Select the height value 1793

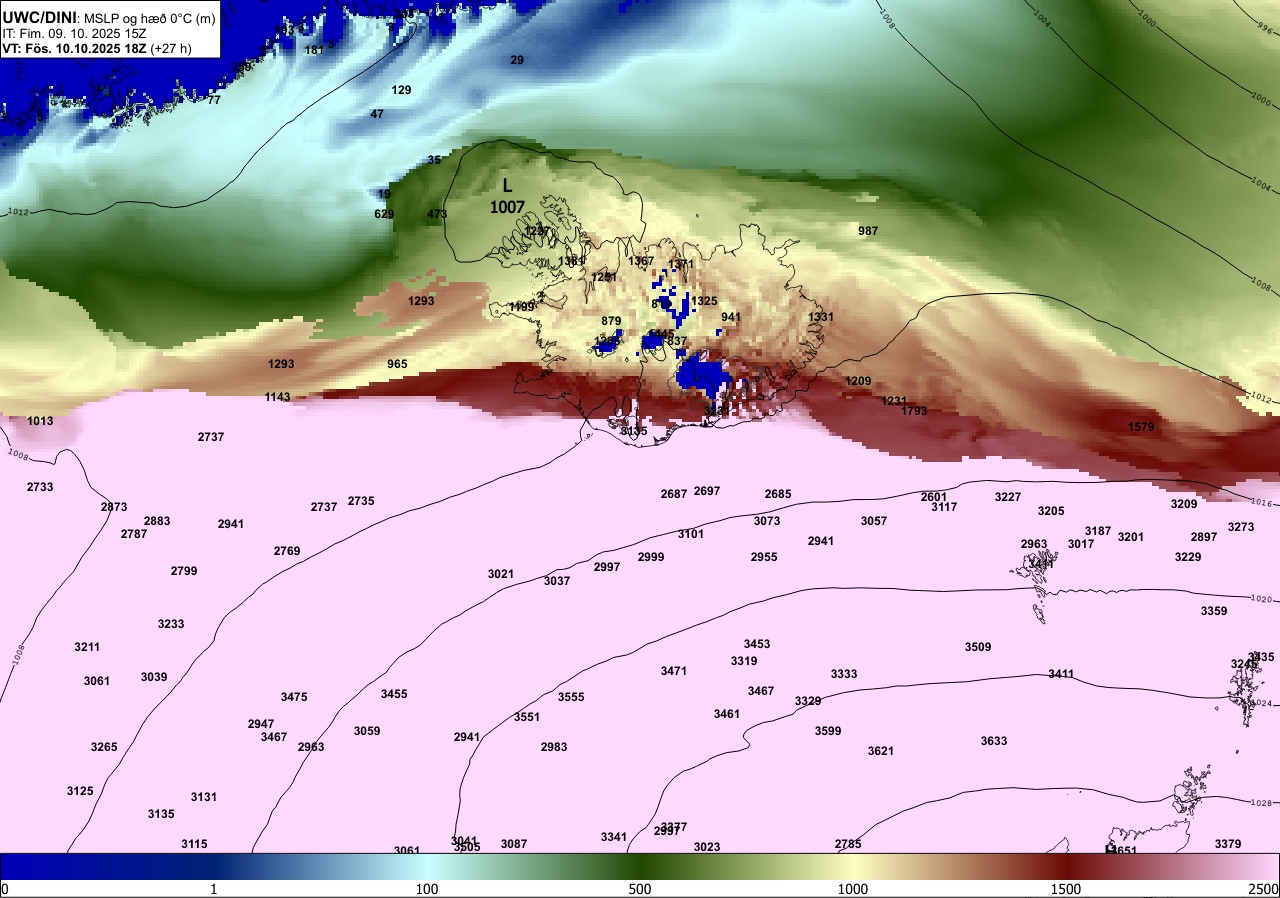tap(914, 411)
